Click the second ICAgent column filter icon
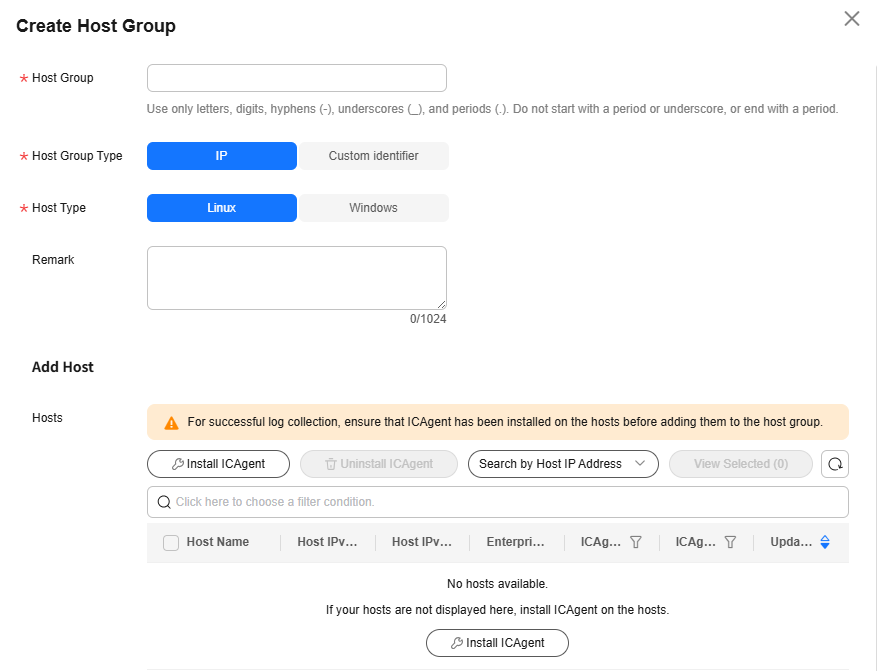Screen dimensions: 877x671 [x=730, y=542]
